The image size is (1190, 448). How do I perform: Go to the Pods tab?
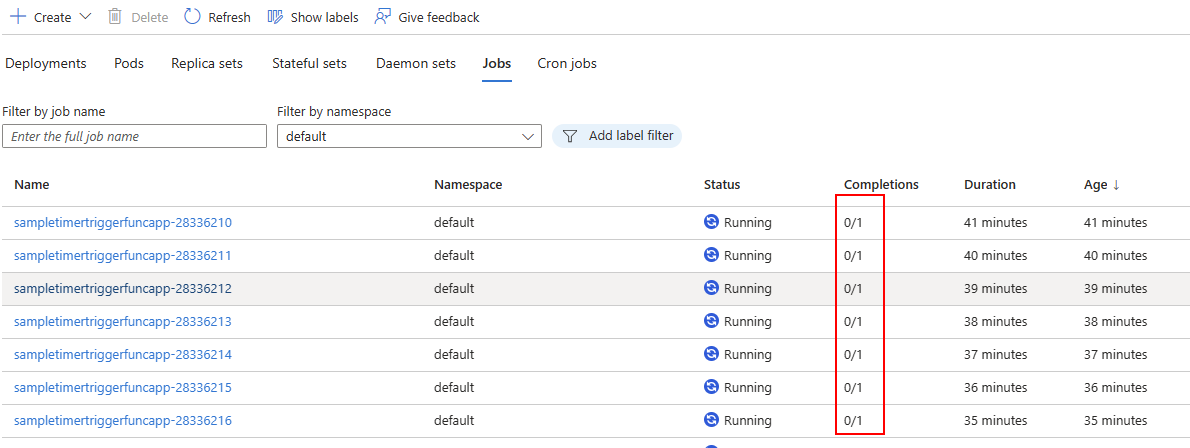click(x=129, y=64)
